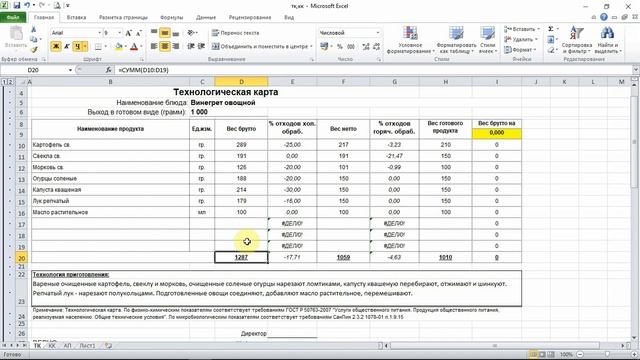Decrease decimal places

coord(376,47)
